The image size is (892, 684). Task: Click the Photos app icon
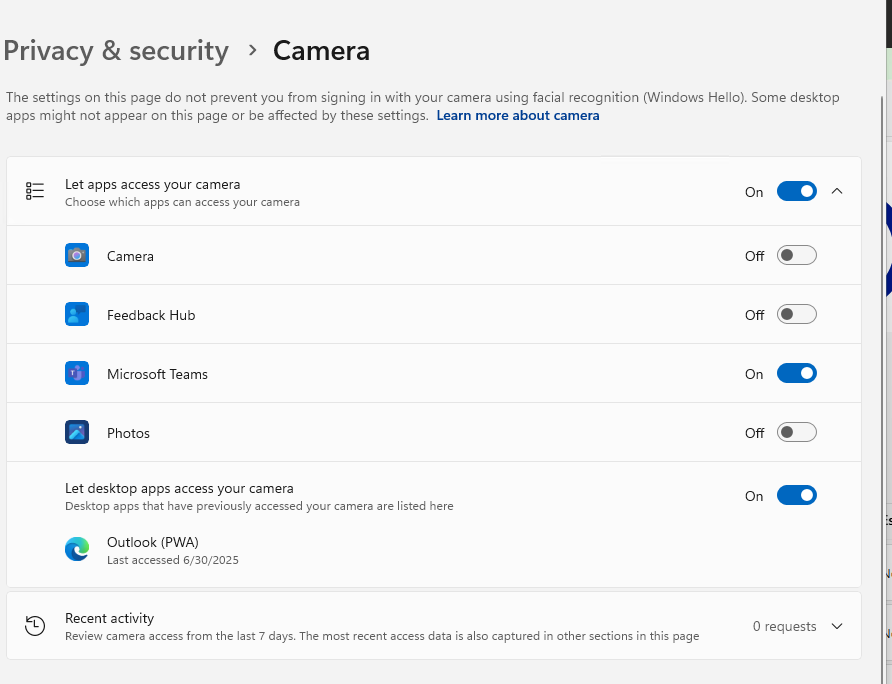click(77, 432)
